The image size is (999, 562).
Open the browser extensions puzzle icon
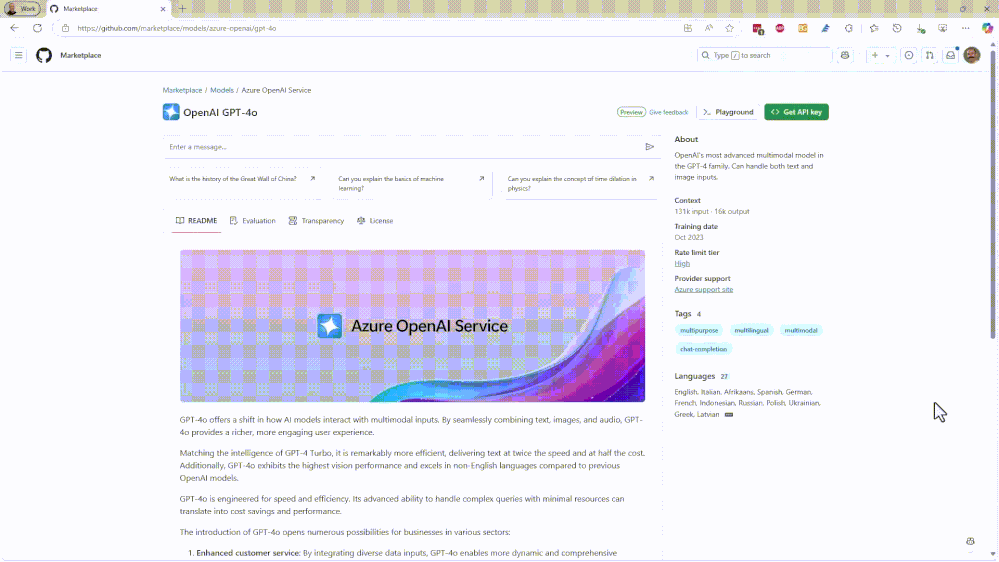849,28
